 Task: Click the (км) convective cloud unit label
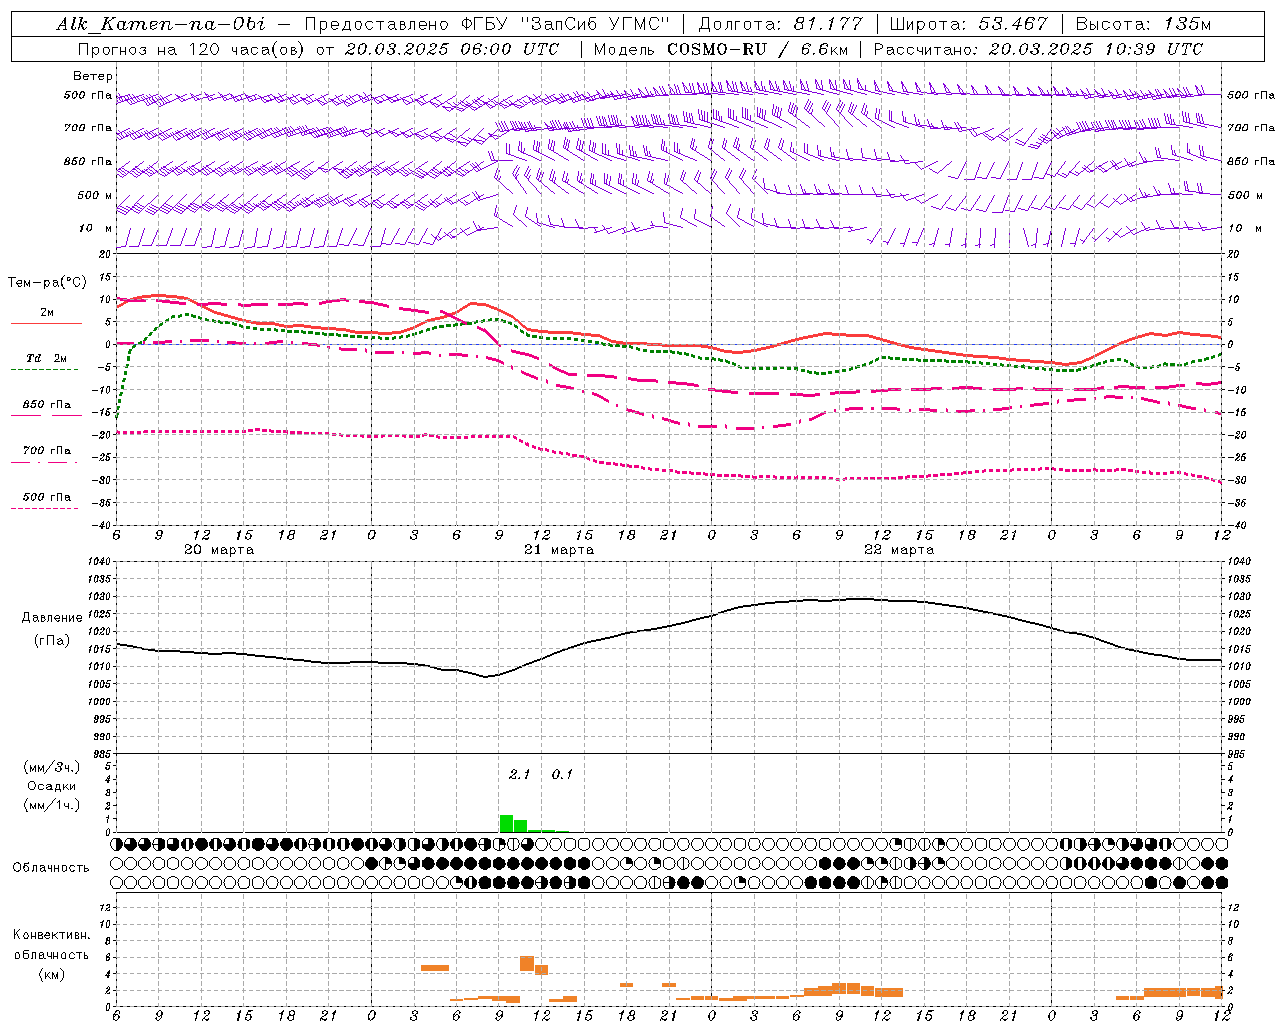[x=52, y=974]
